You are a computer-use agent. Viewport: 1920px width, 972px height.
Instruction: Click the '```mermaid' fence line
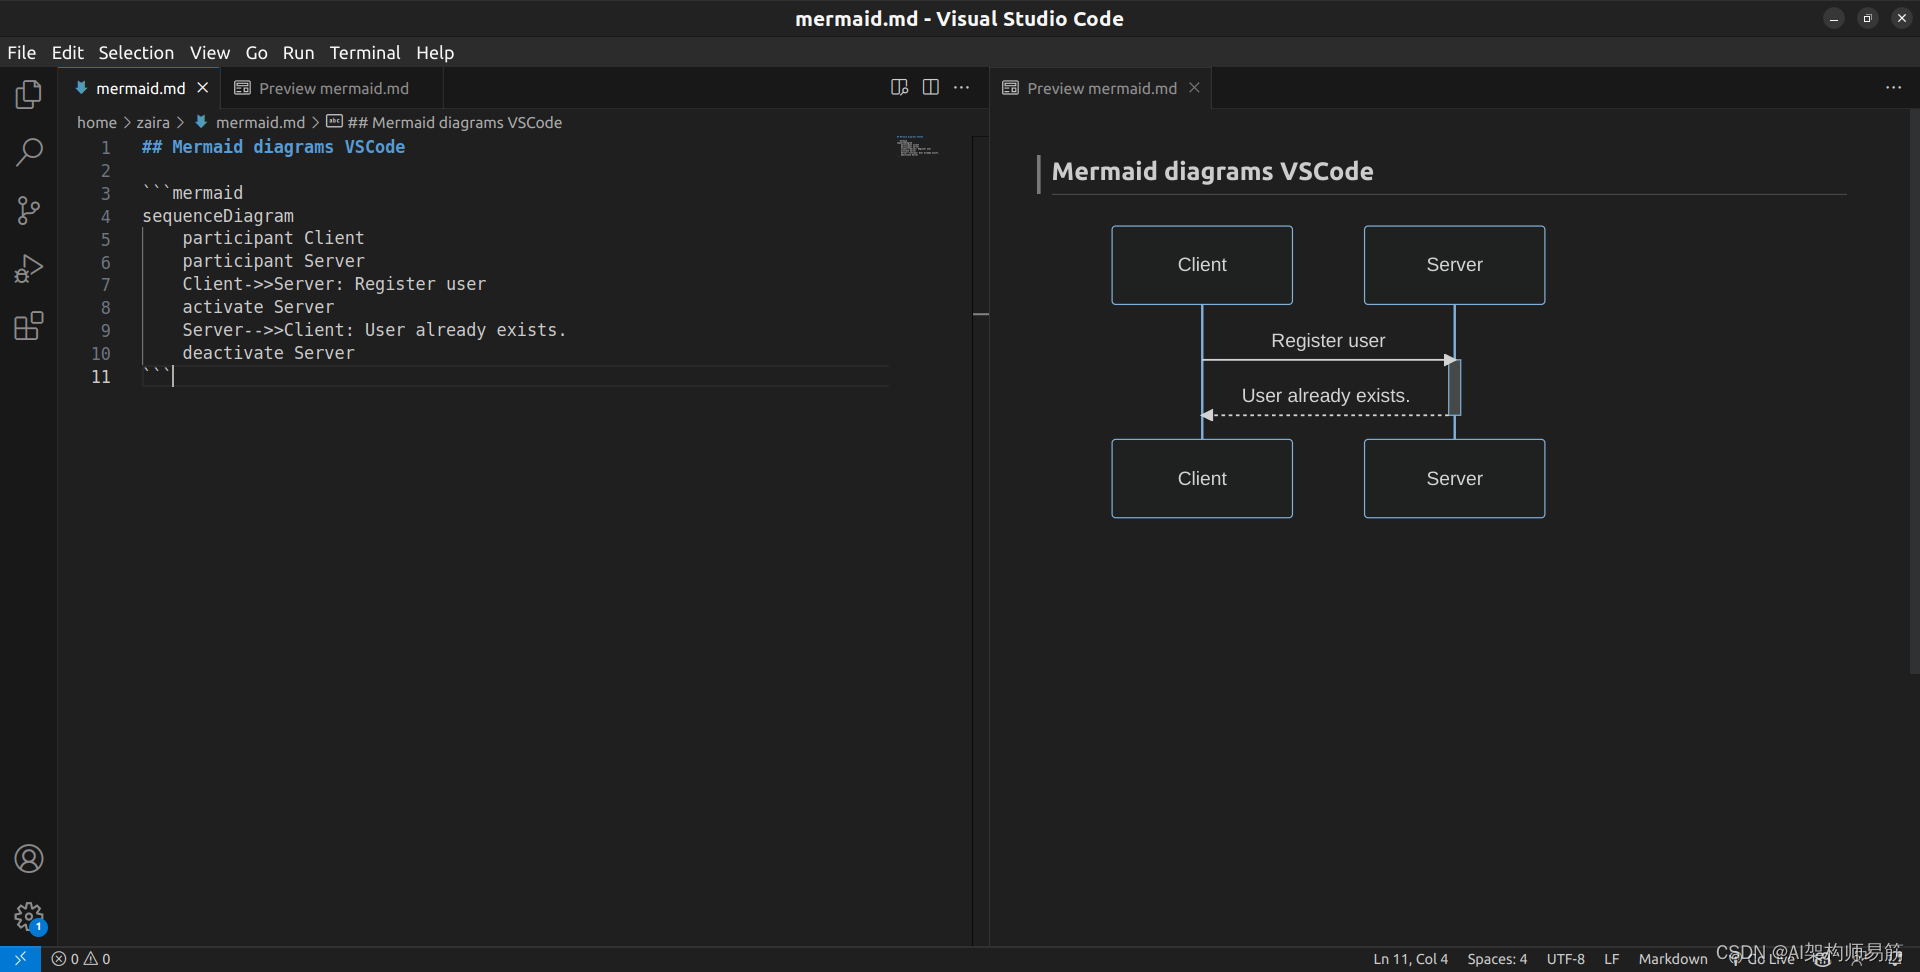click(193, 193)
